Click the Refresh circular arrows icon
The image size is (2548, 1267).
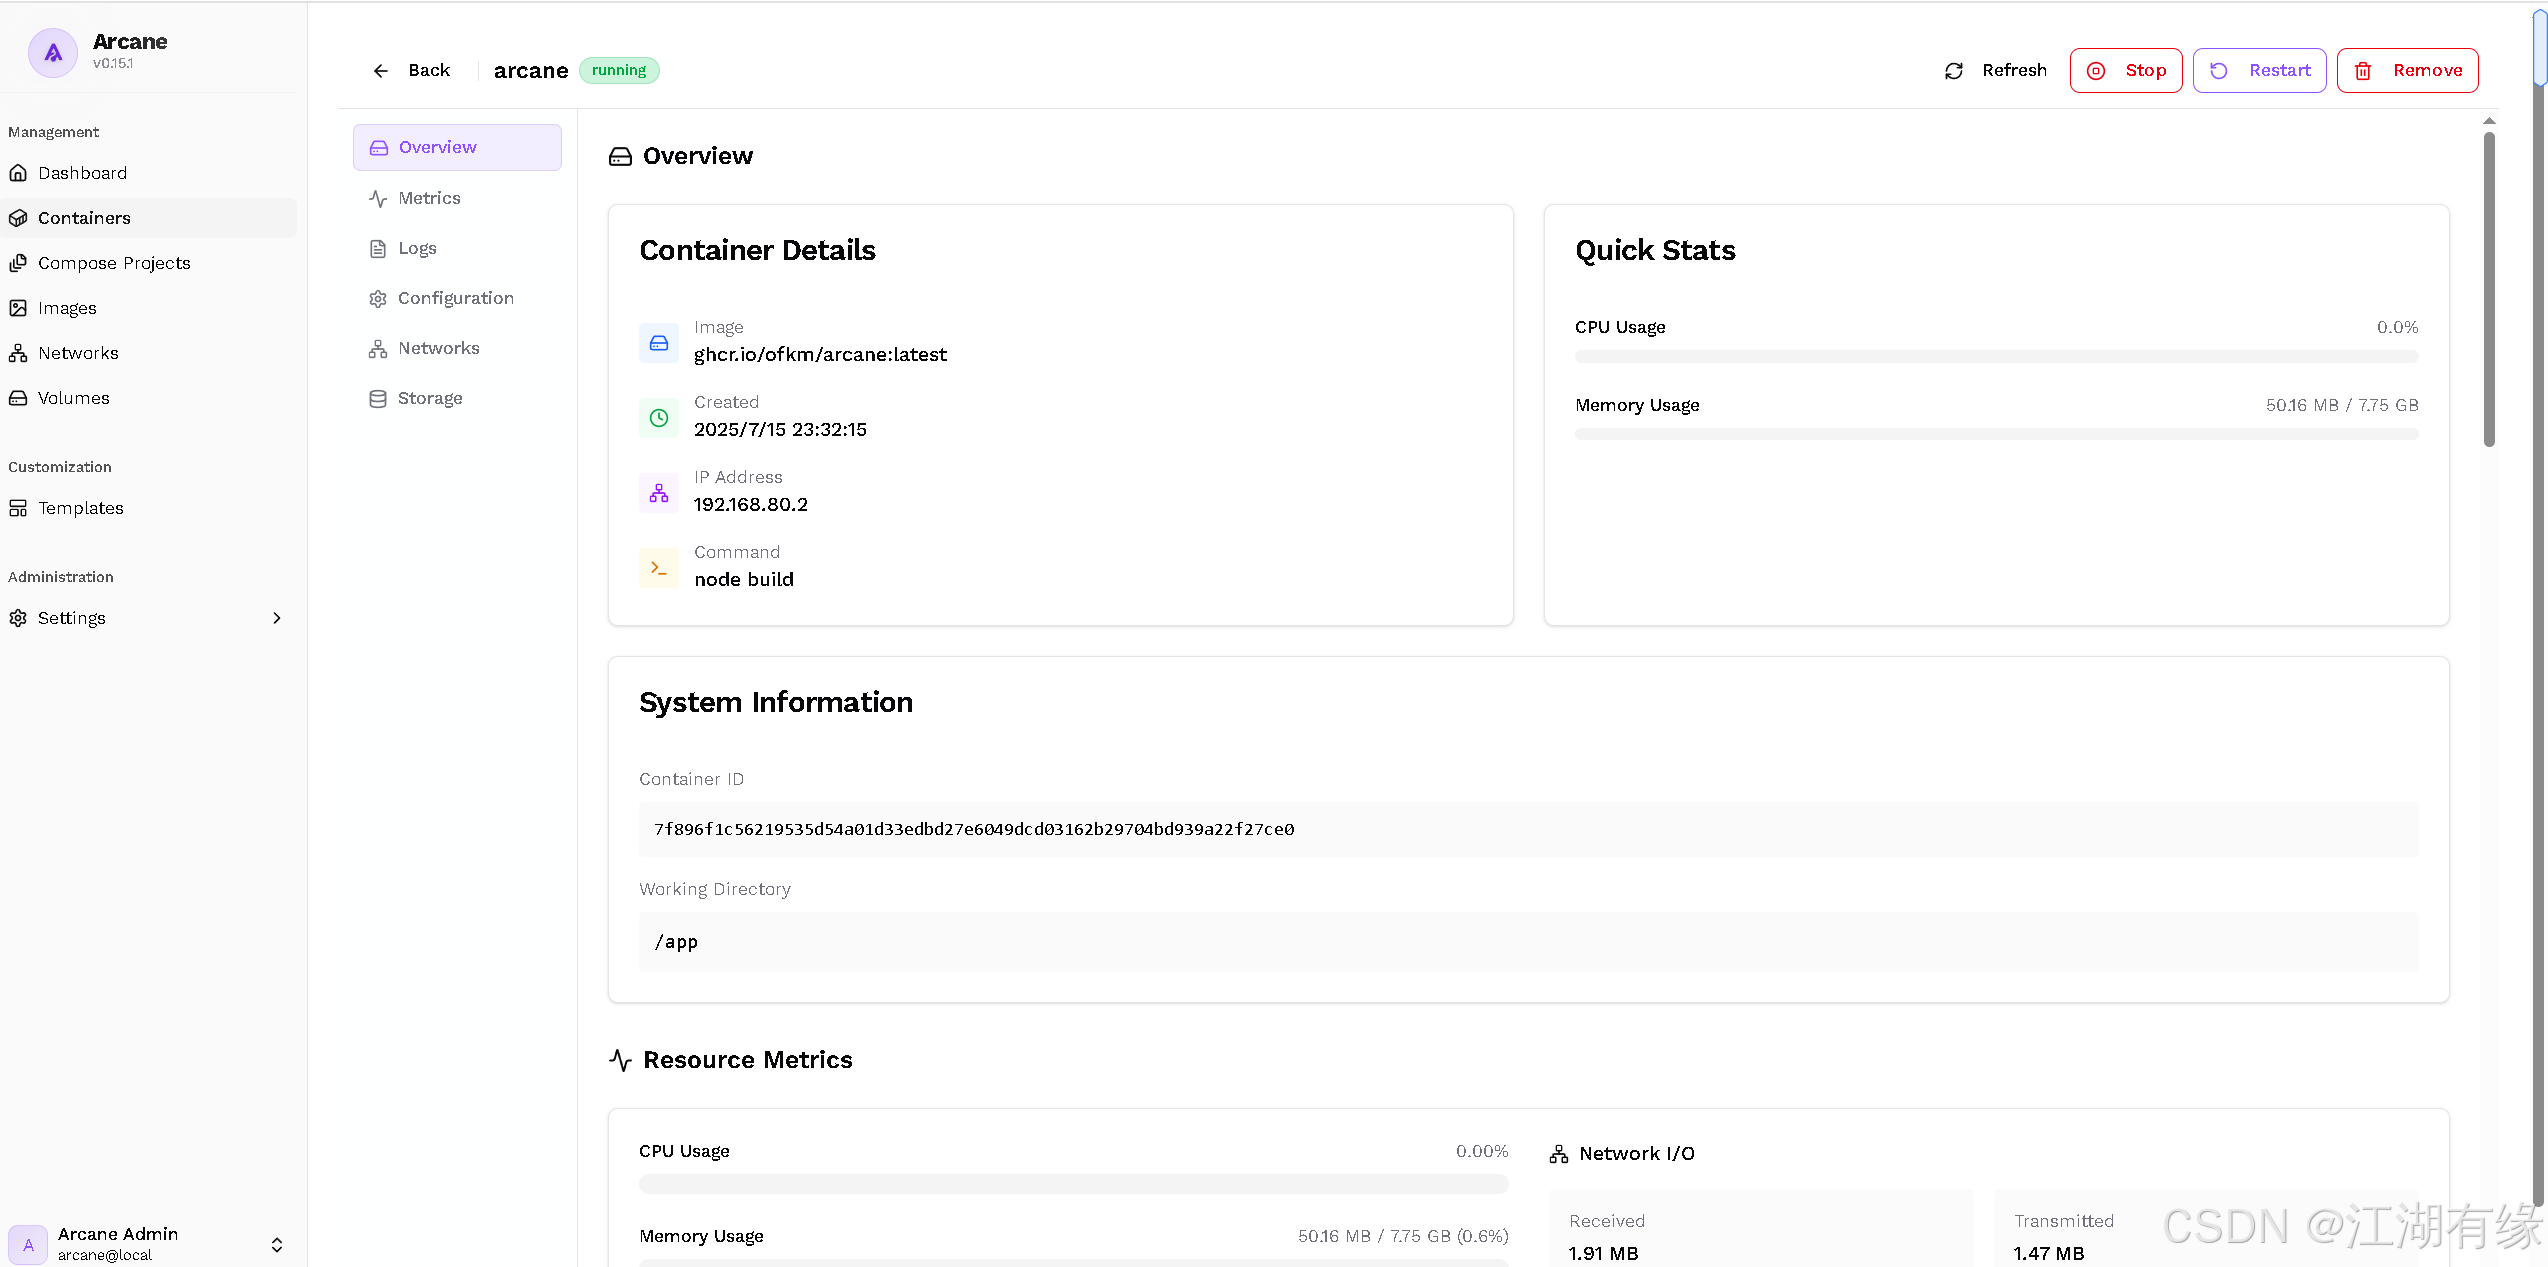(x=1954, y=71)
